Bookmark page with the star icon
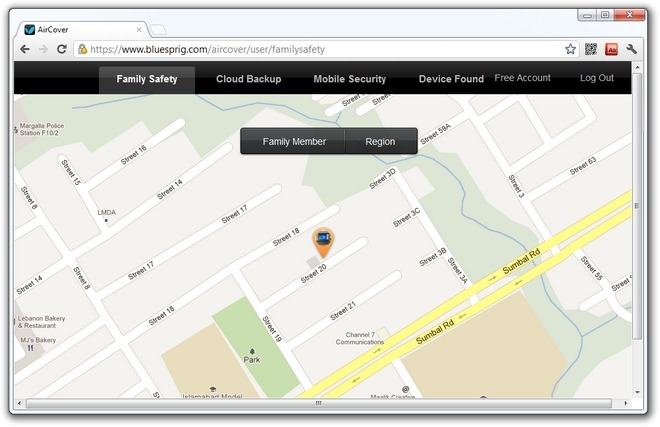Screen dimensions: 660x427 [x=570, y=49]
